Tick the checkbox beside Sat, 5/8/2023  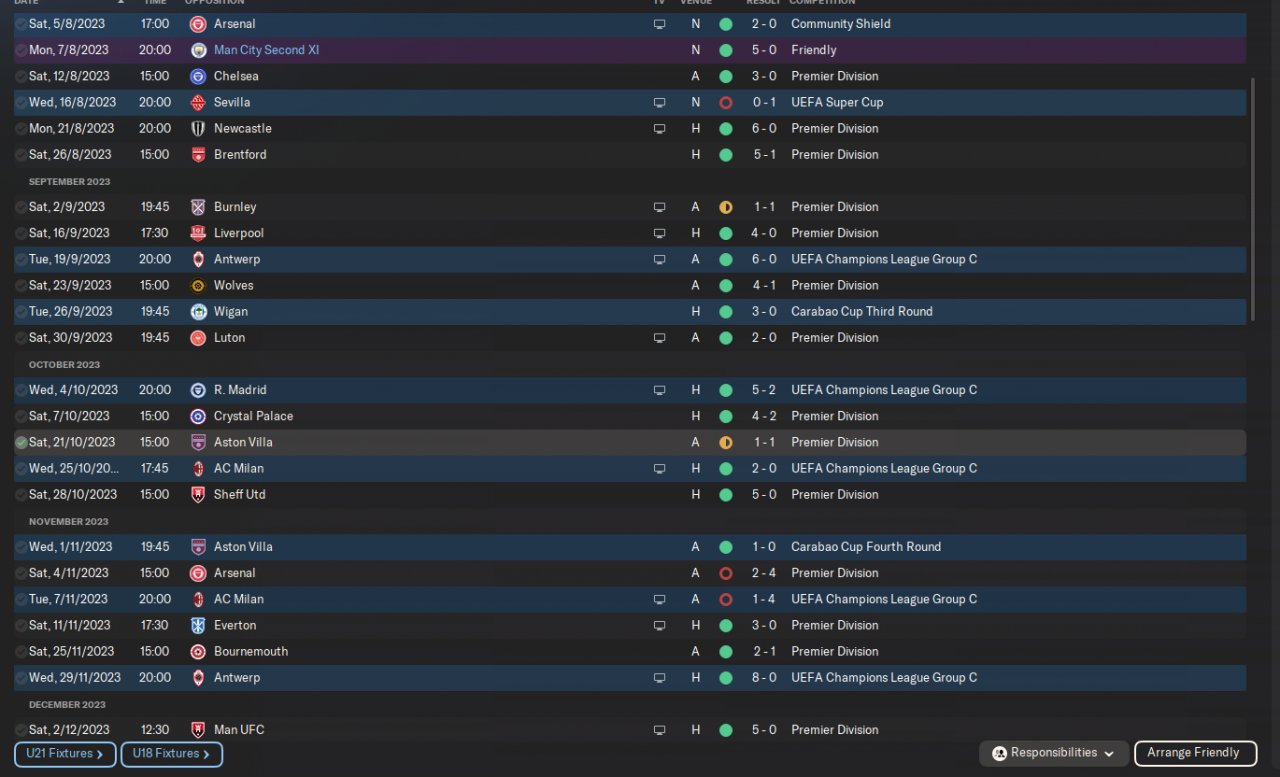click(21, 24)
